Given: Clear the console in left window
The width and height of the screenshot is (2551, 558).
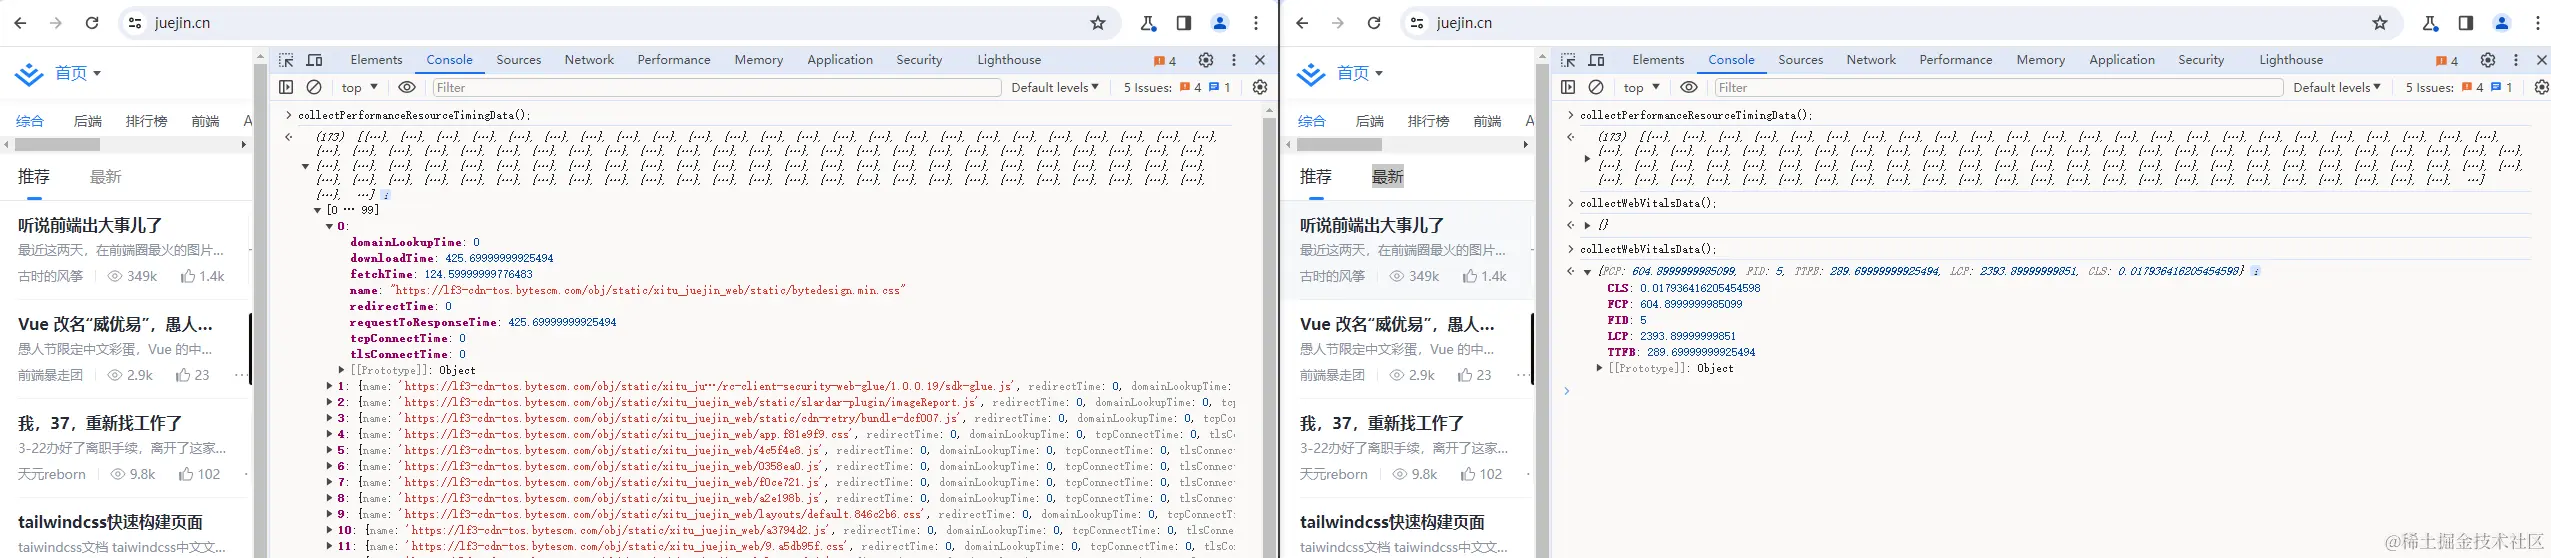Looking at the screenshot, I should pyautogui.click(x=314, y=87).
